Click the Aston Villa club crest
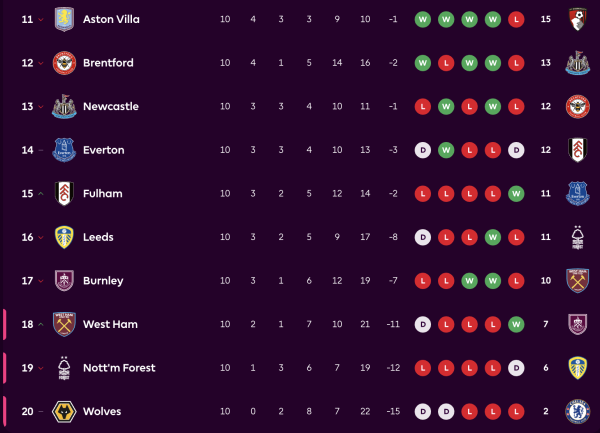 (64, 19)
